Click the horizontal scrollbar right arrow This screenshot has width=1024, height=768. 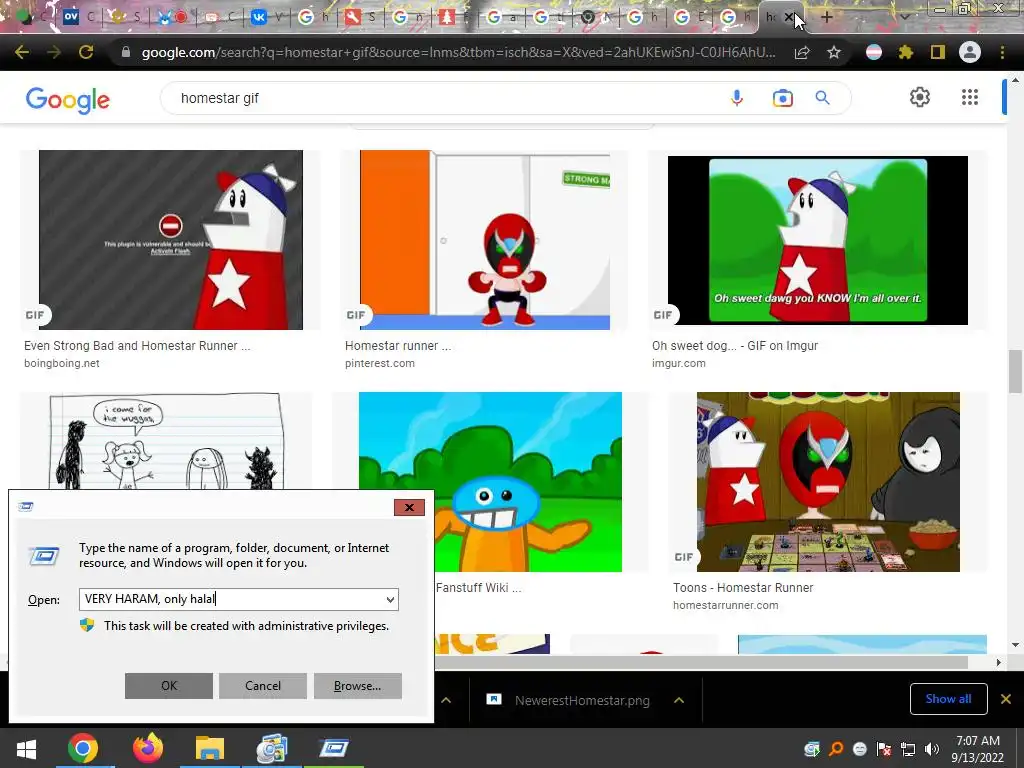click(x=998, y=662)
